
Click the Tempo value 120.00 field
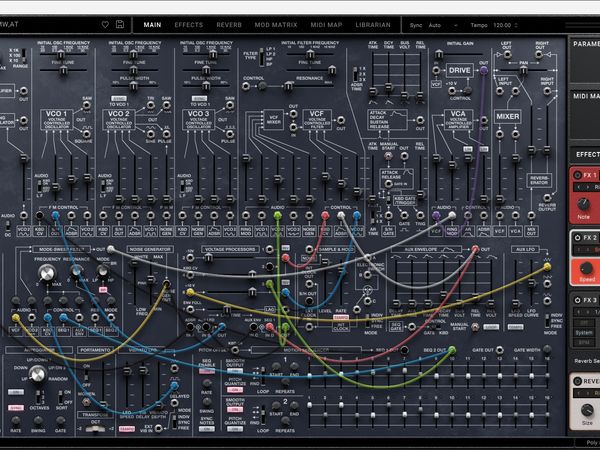[502, 25]
